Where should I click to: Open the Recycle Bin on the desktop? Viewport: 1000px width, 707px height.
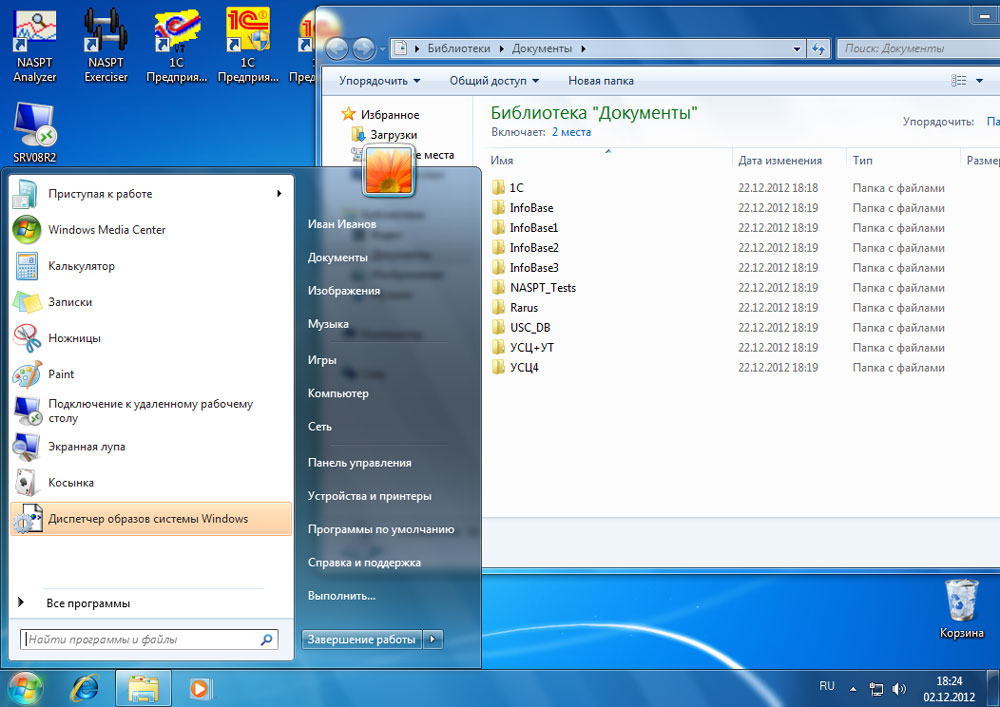(x=961, y=608)
